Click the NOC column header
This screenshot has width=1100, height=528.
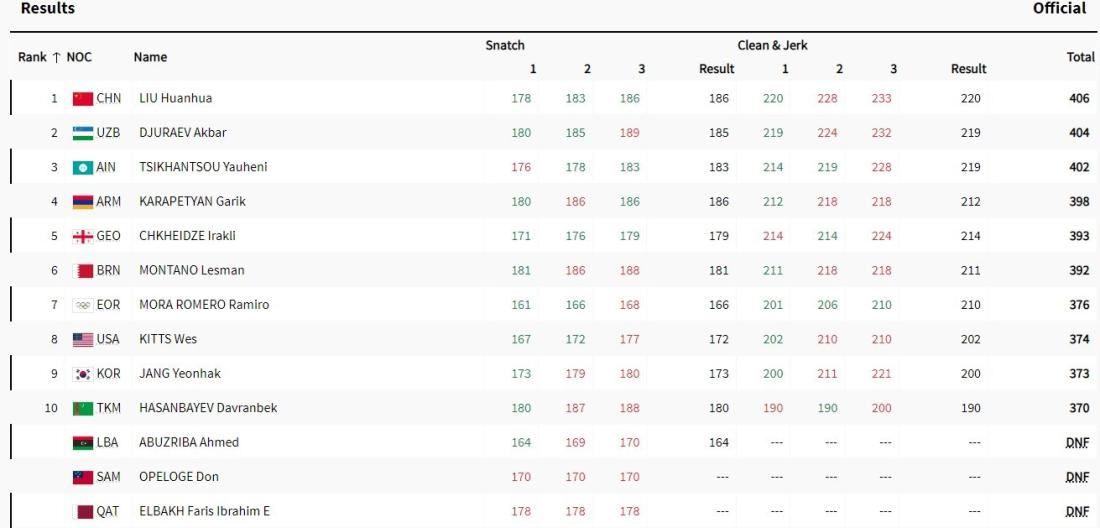(x=79, y=57)
